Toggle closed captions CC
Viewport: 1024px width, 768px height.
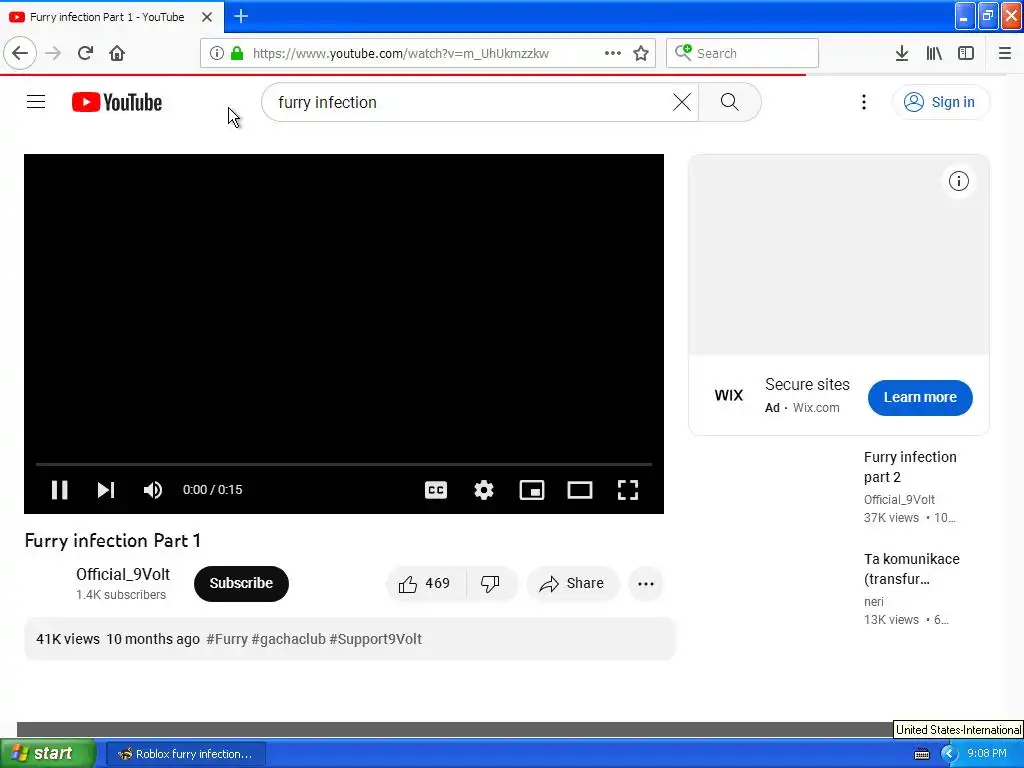click(436, 490)
